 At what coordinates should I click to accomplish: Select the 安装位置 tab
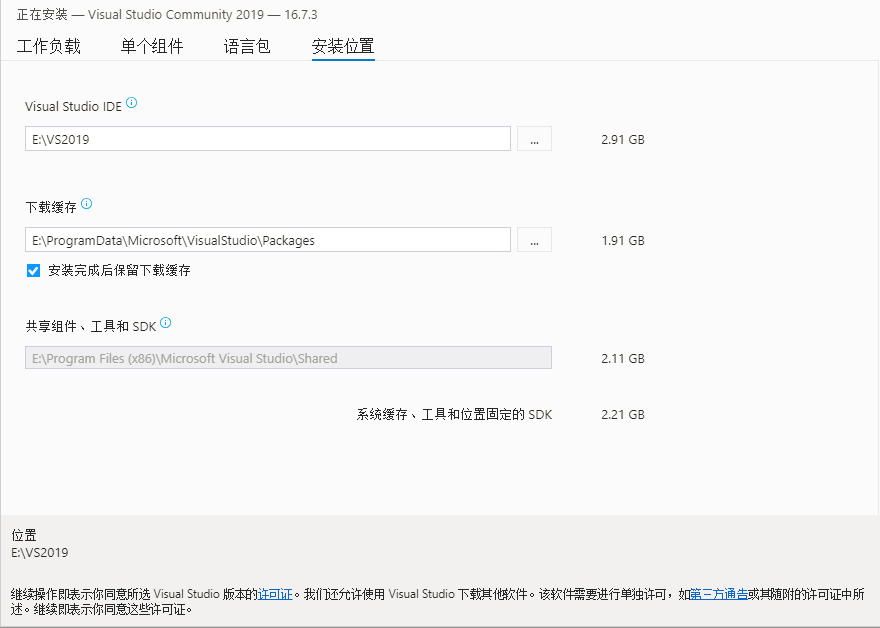coord(343,46)
